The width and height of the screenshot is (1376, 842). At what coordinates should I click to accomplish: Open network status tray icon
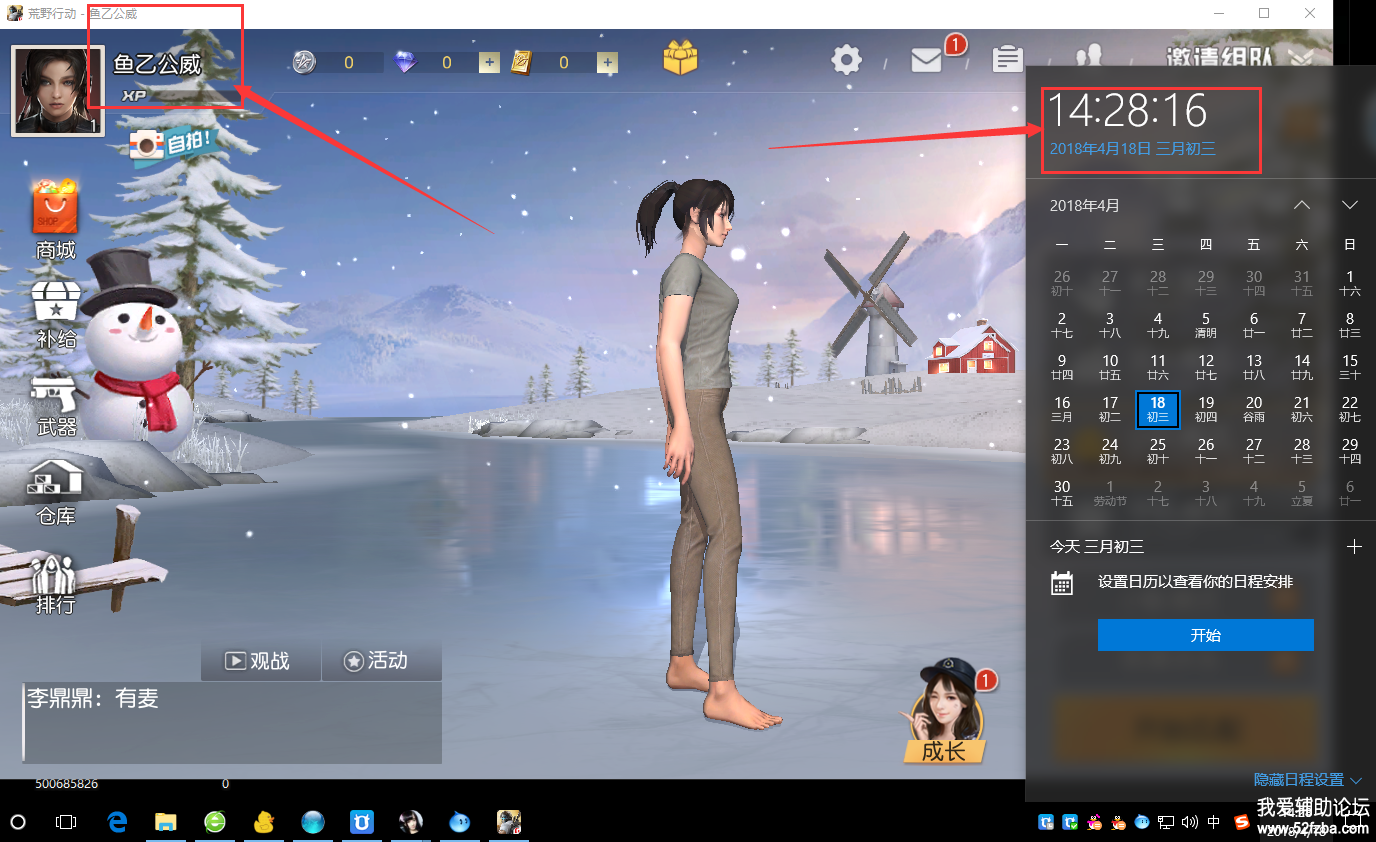(x=1166, y=823)
